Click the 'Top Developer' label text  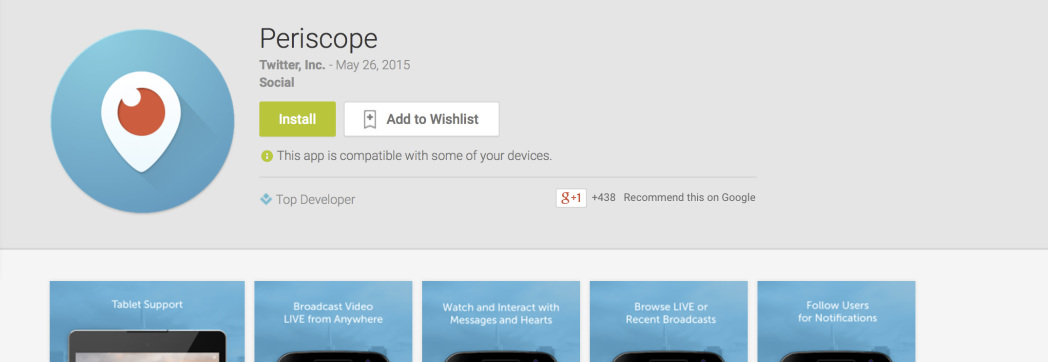point(315,199)
